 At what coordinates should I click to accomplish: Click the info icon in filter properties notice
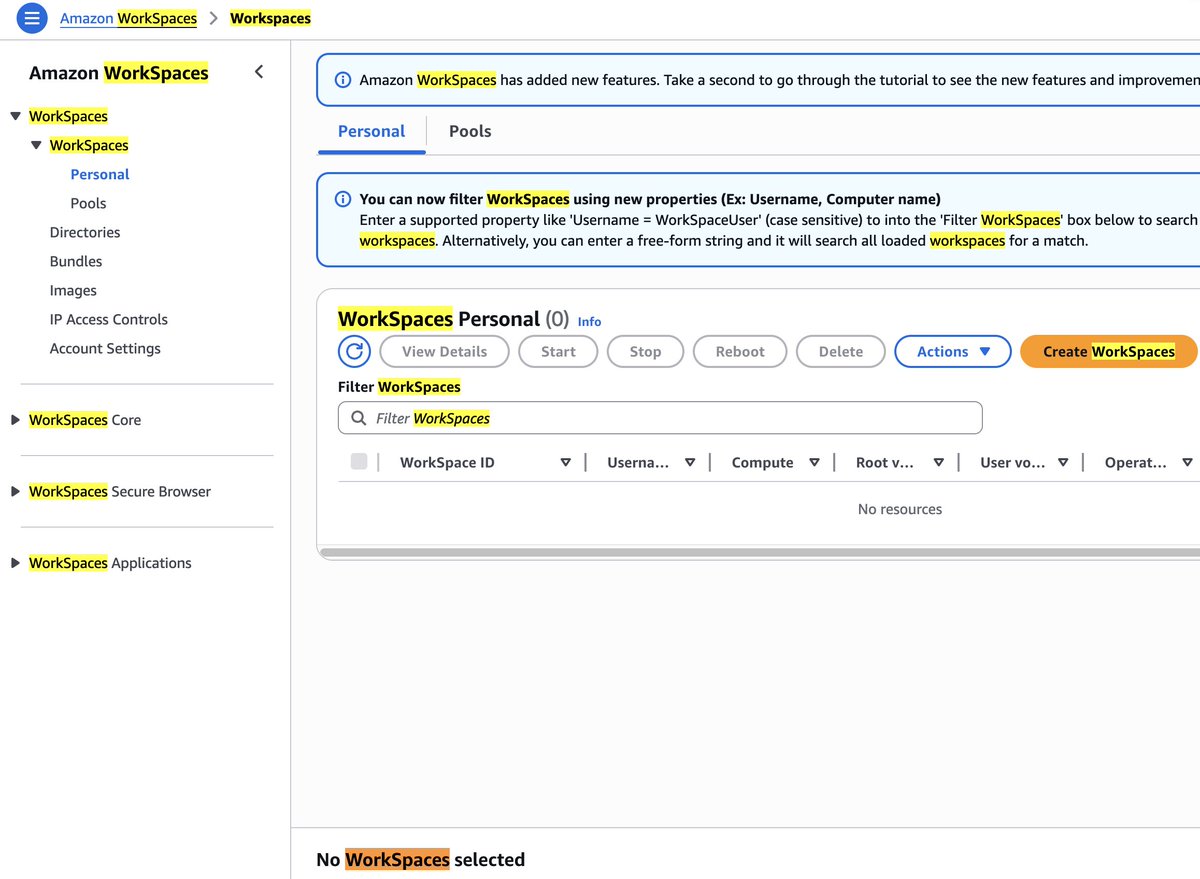click(342, 199)
